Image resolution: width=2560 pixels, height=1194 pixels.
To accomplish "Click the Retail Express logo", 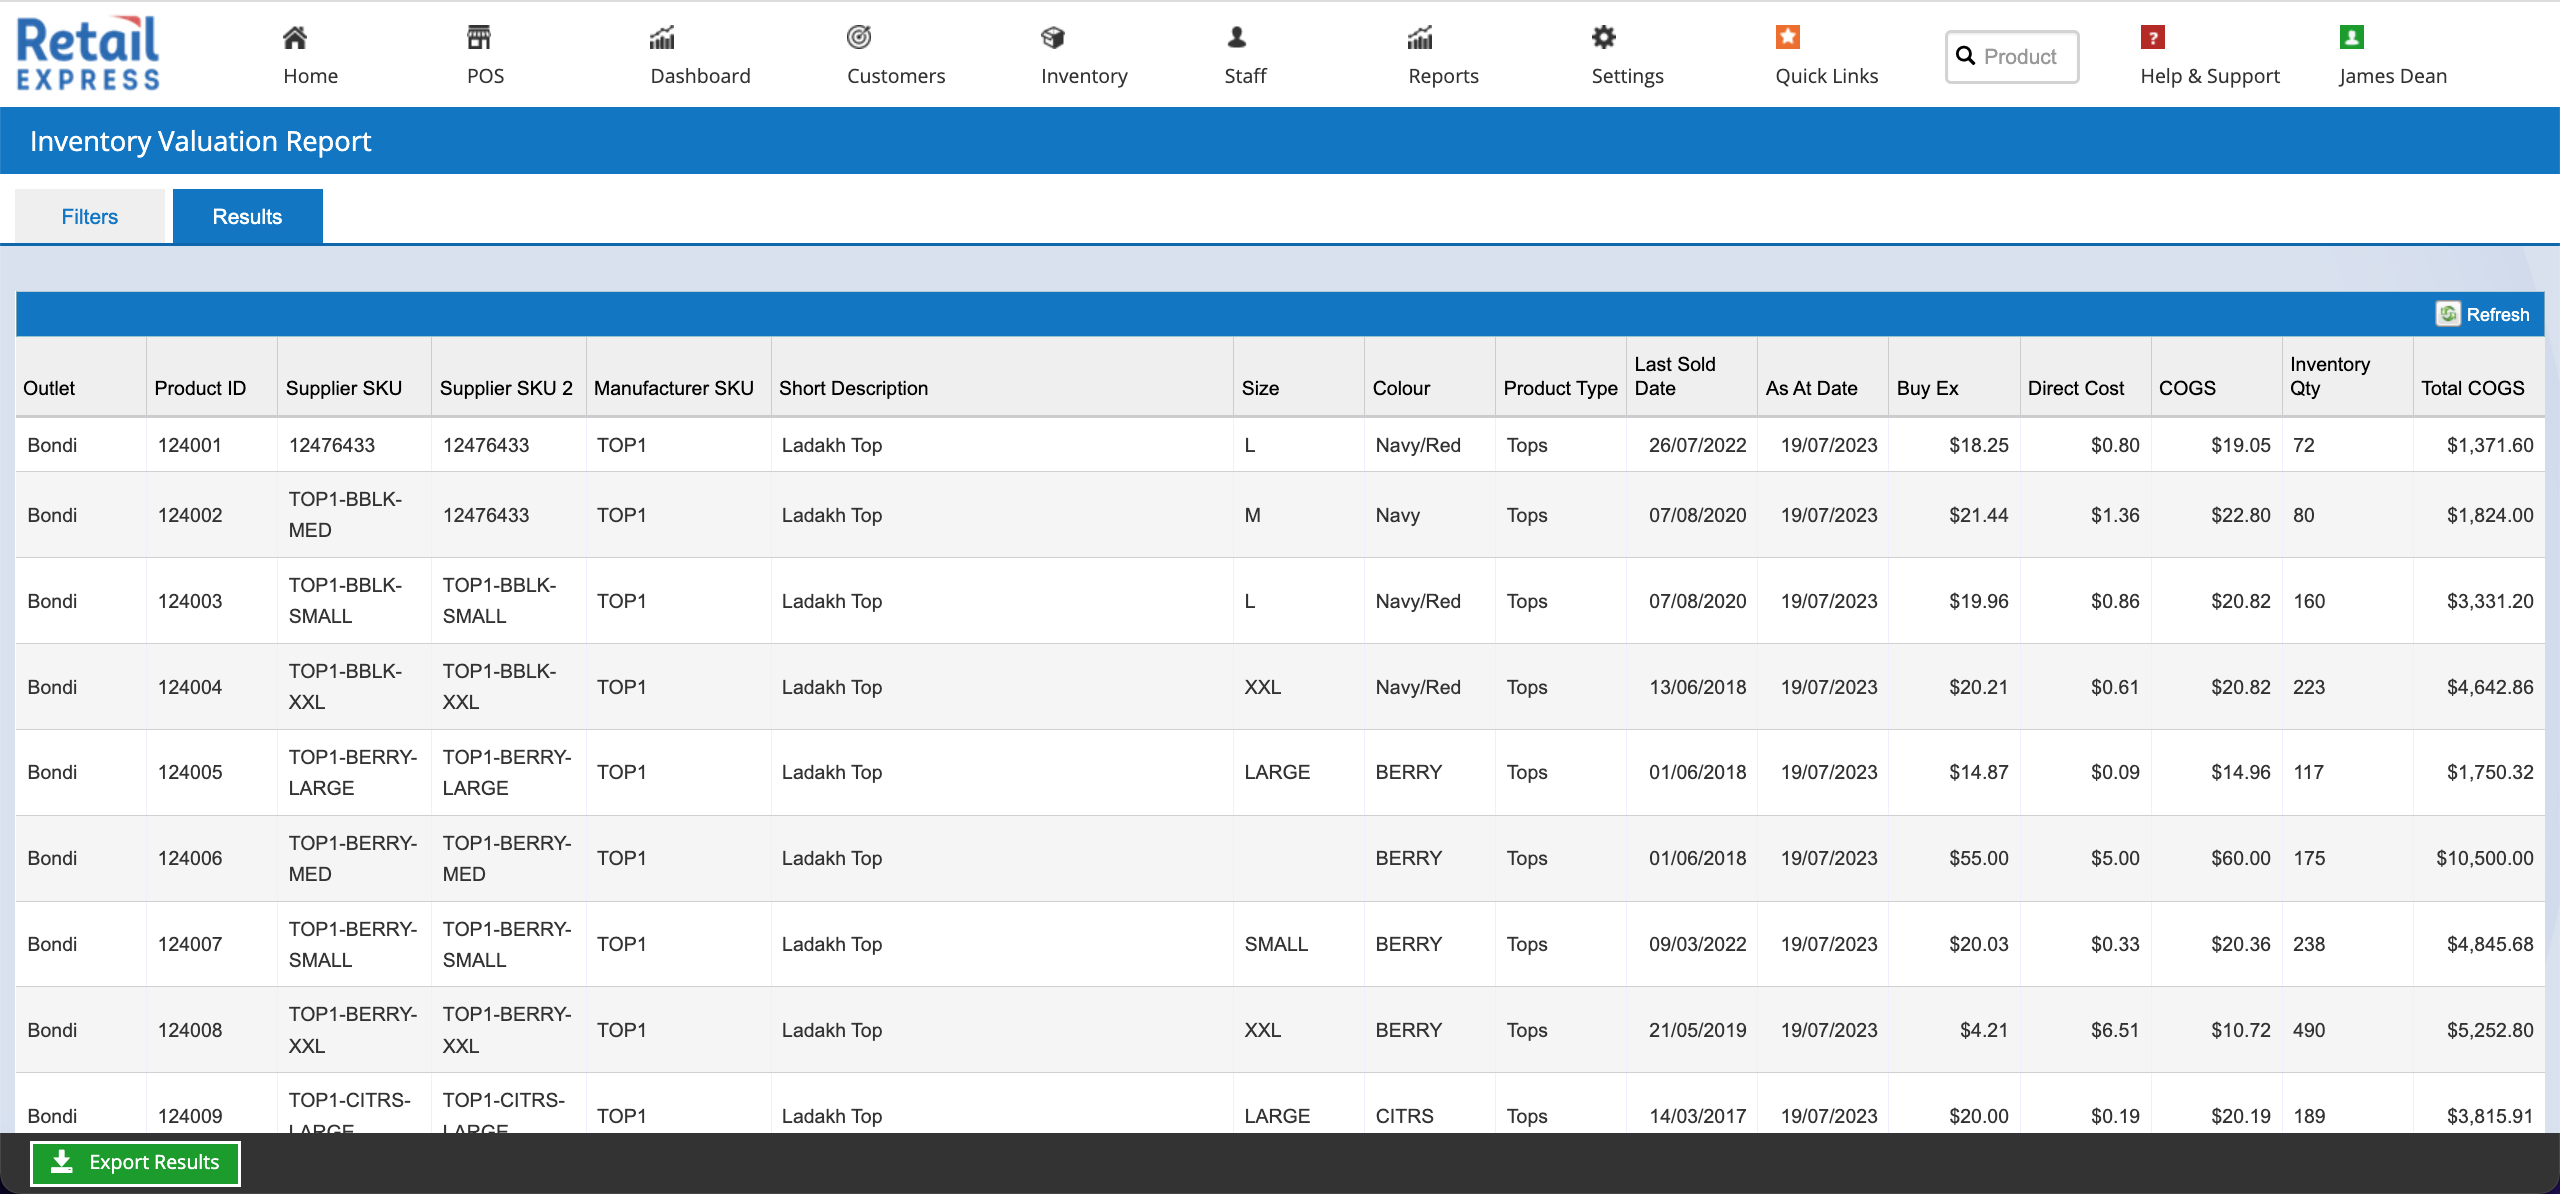I will click(x=88, y=53).
